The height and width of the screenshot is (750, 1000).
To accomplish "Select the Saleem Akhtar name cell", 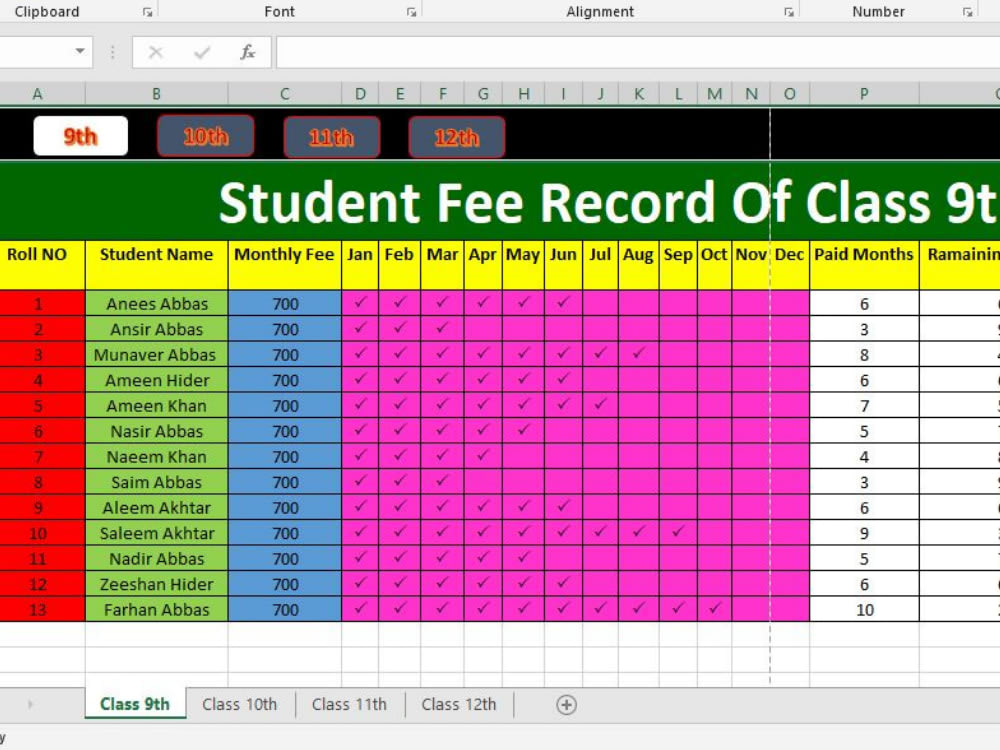I will coord(156,533).
